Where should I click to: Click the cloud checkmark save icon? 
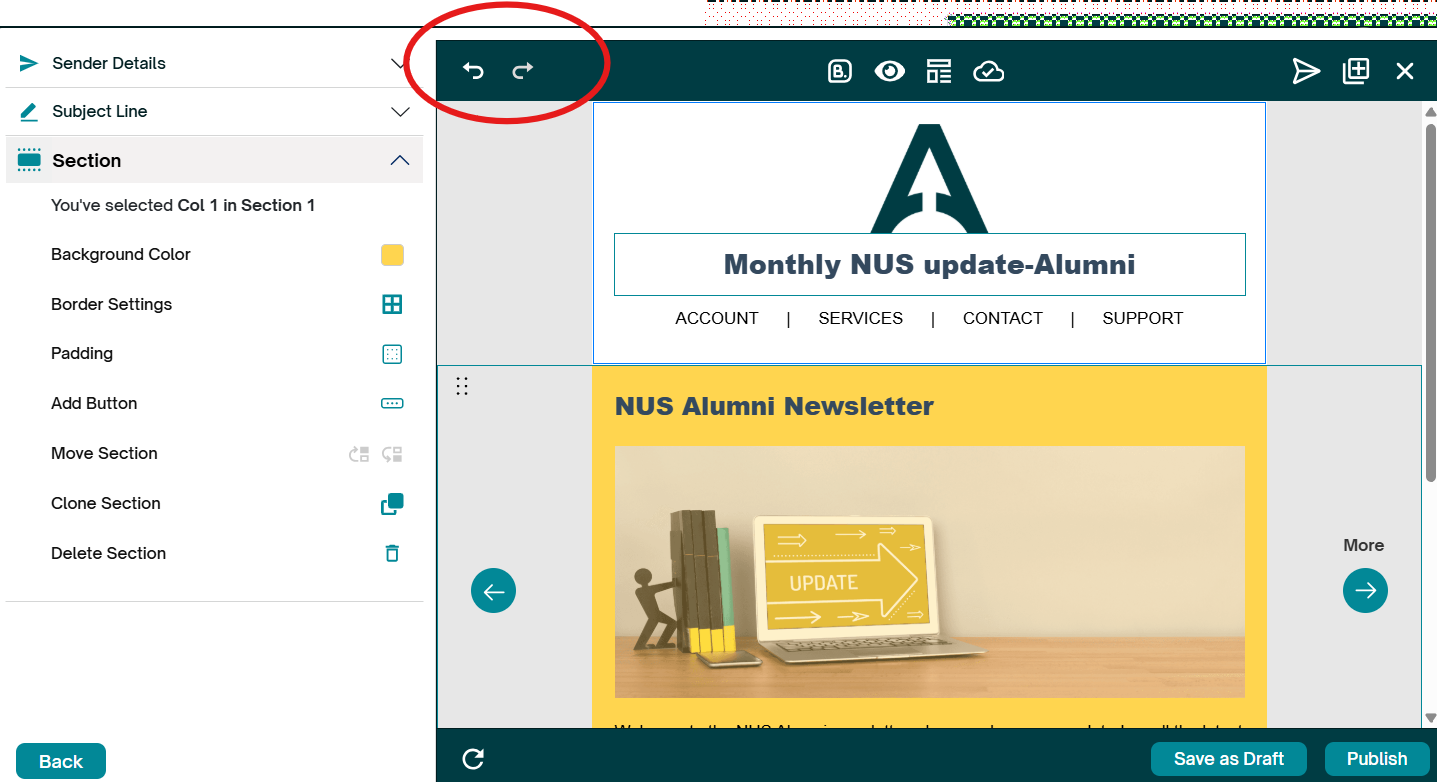[x=988, y=71]
